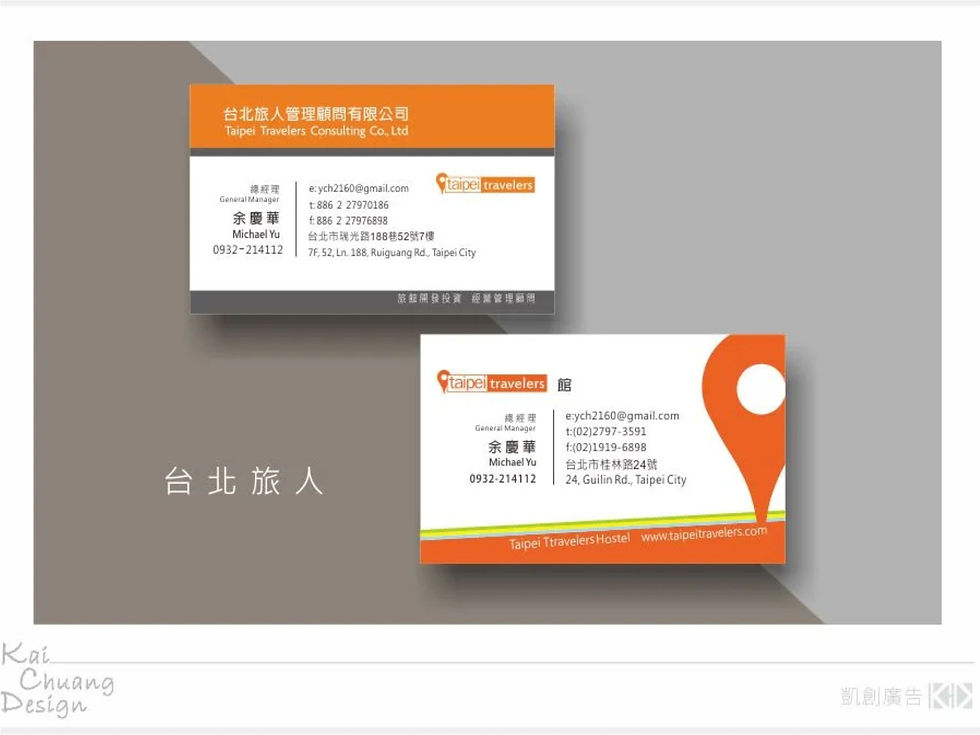Click the taipei travelers logo on the top card
The height and width of the screenshot is (735, 980).
(485, 184)
